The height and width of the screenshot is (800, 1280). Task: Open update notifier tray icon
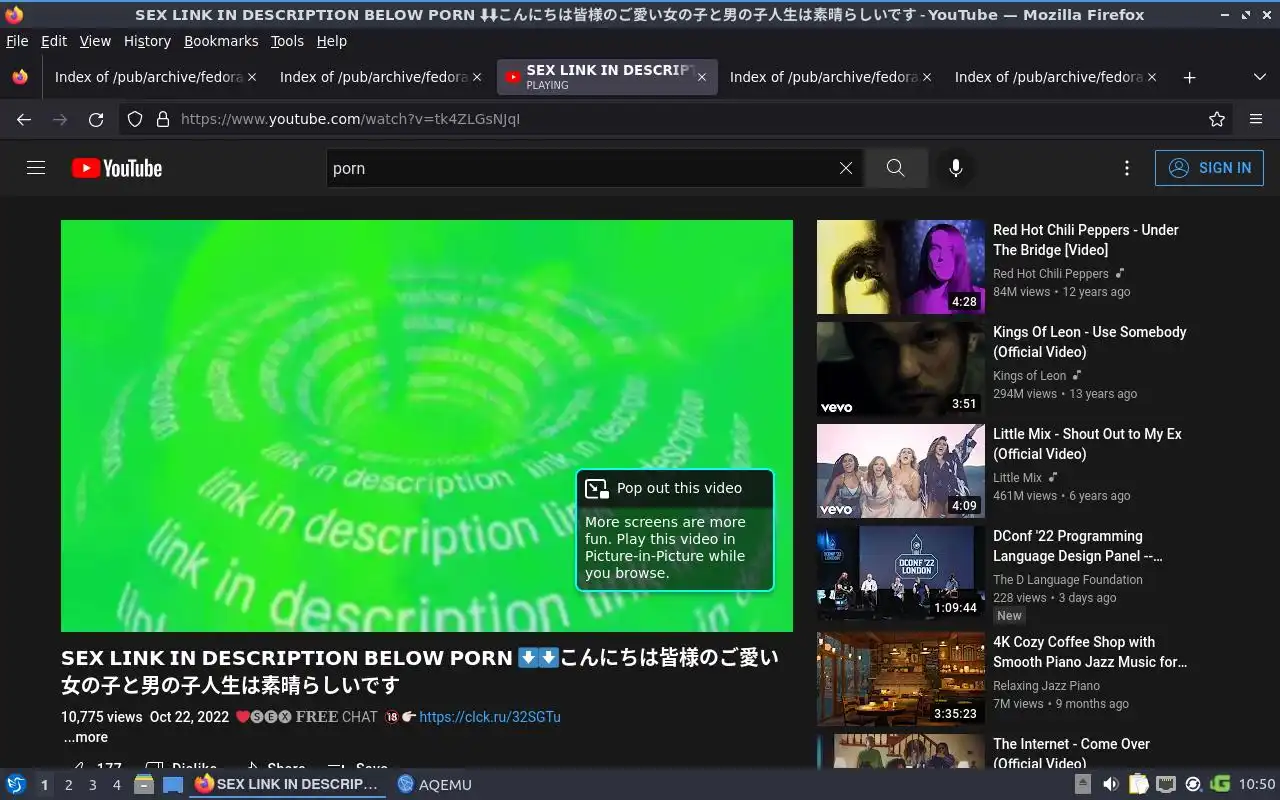[1192, 784]
